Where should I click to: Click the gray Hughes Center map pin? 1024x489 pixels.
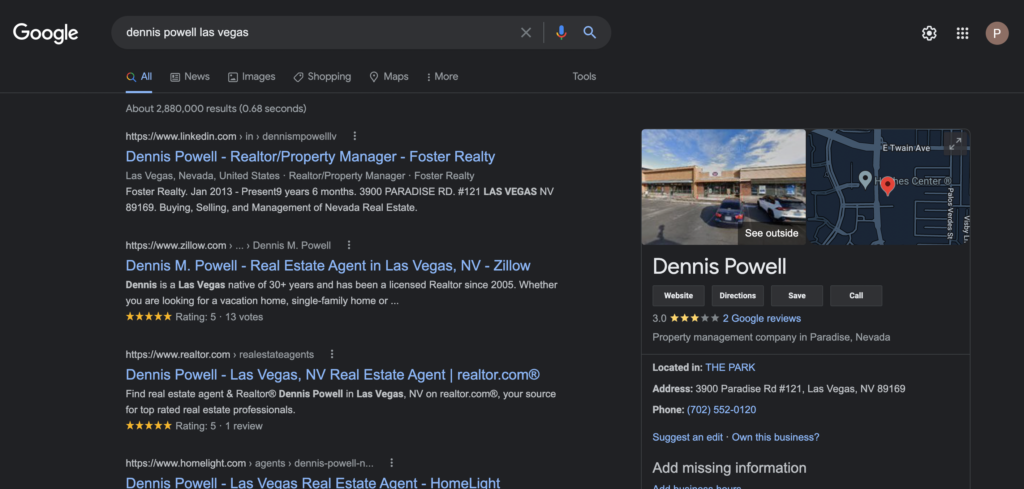pyautogui.click(x=865, y=179)
